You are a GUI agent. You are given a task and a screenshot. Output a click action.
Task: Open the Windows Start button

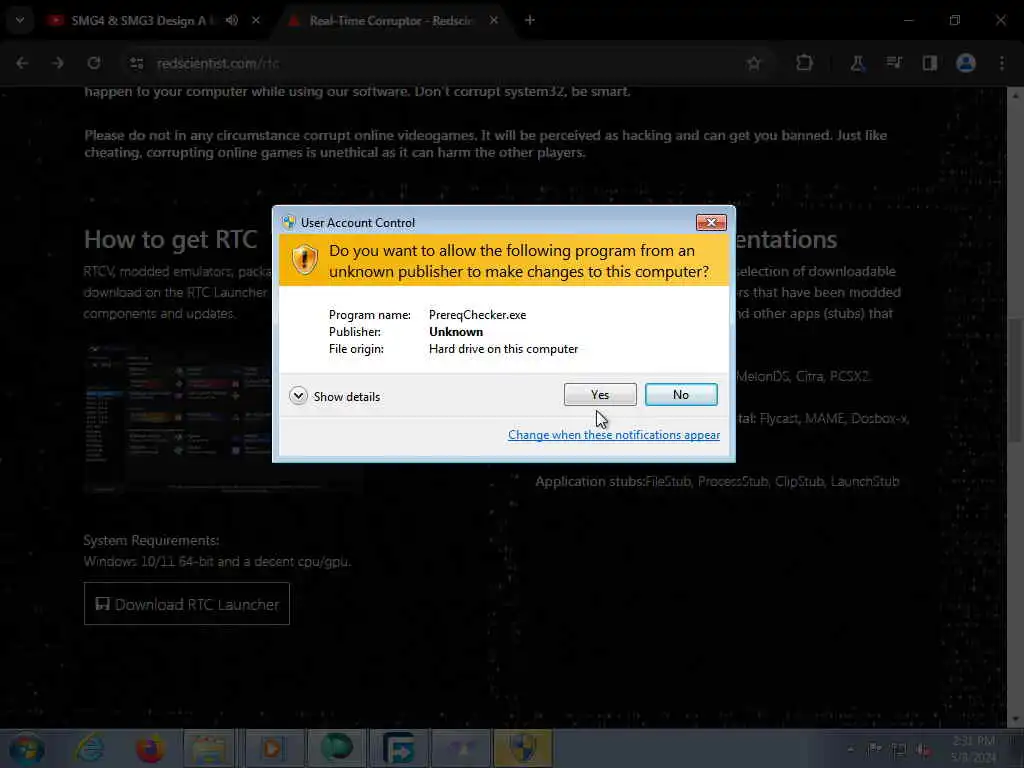pos(27,748)
